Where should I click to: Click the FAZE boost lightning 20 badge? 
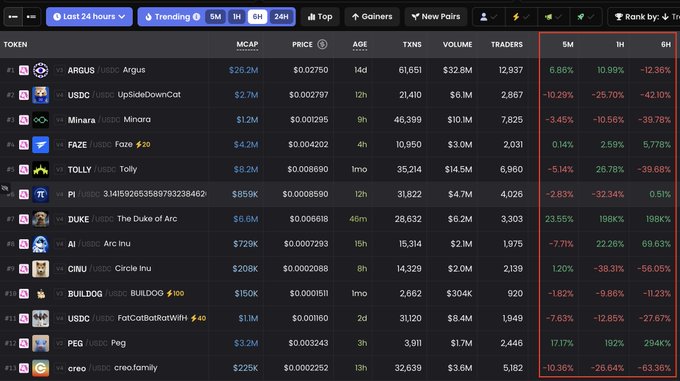[x=143, y=144]
